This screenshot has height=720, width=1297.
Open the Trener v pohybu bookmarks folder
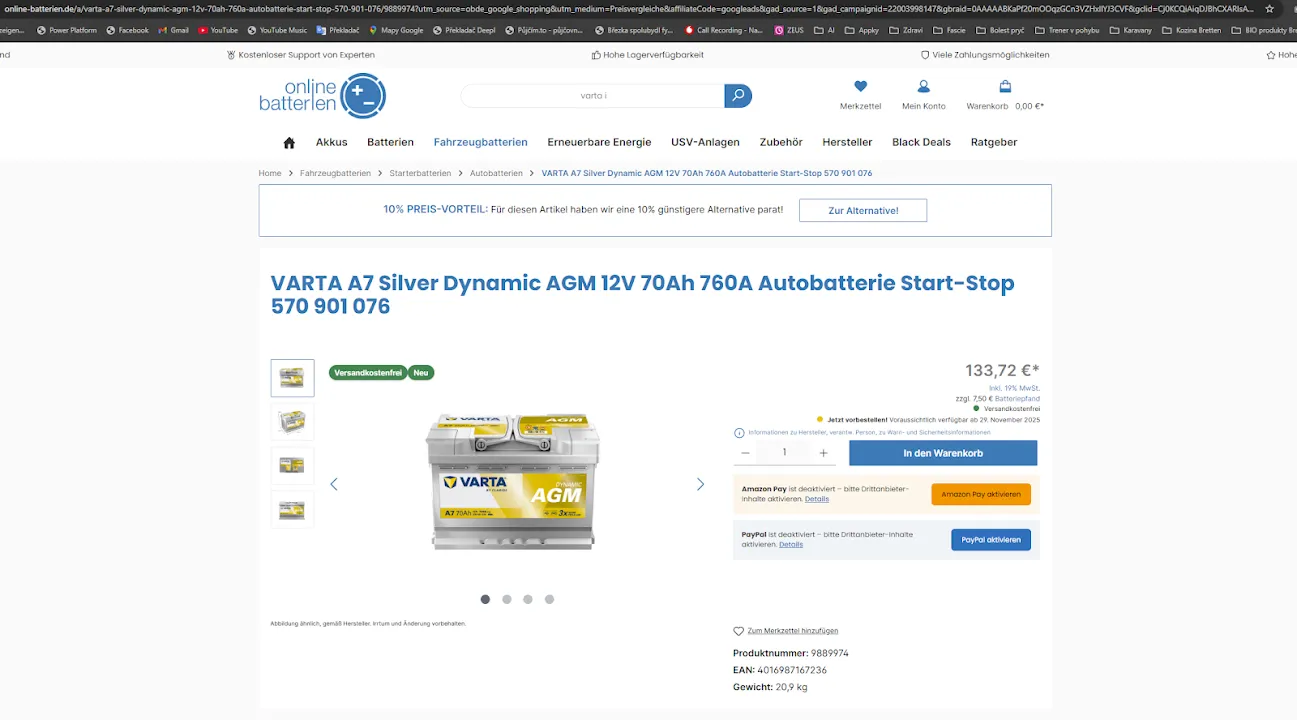coord(1067,30)
